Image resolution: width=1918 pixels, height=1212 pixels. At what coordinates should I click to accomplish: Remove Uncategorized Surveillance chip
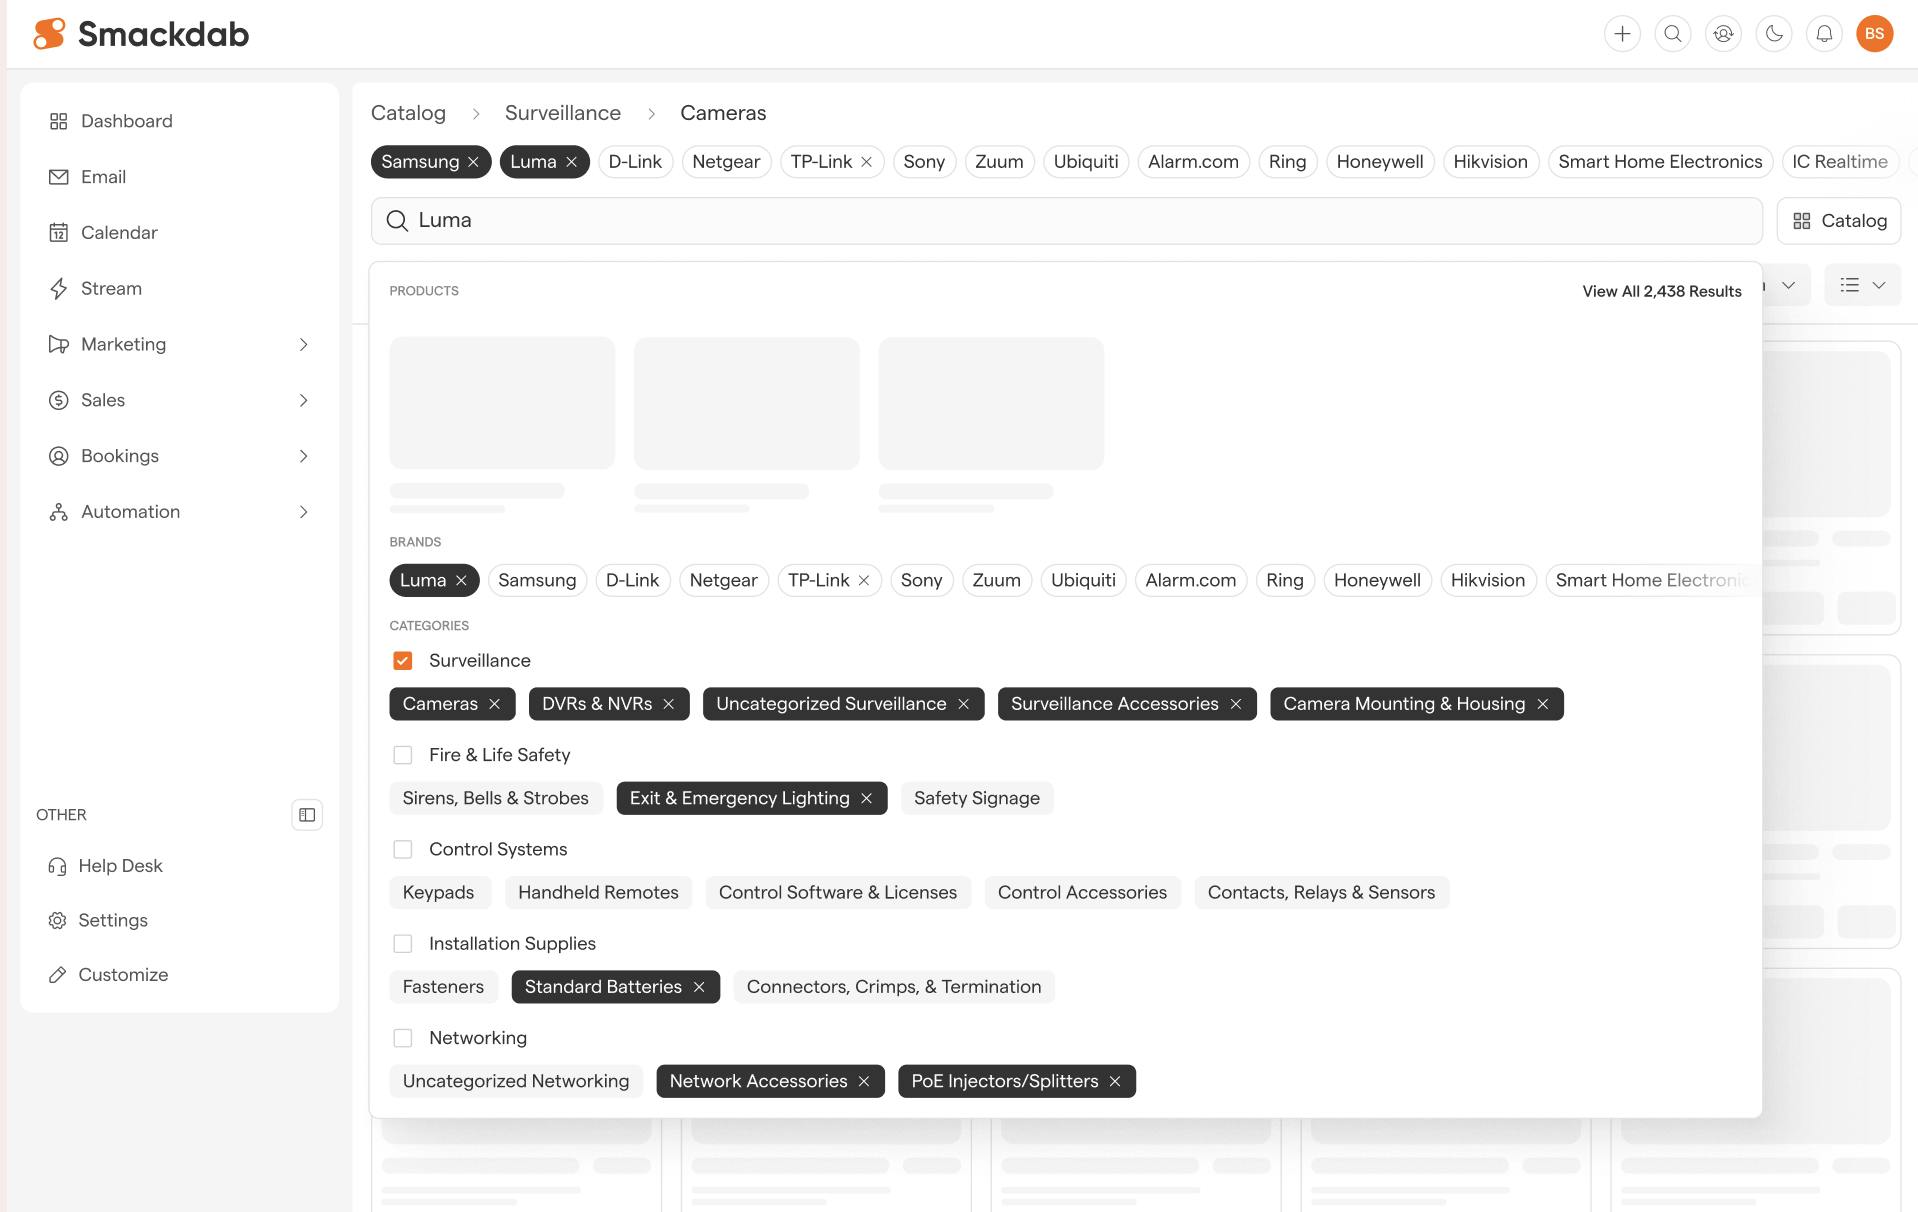click(x=964, y=705)
